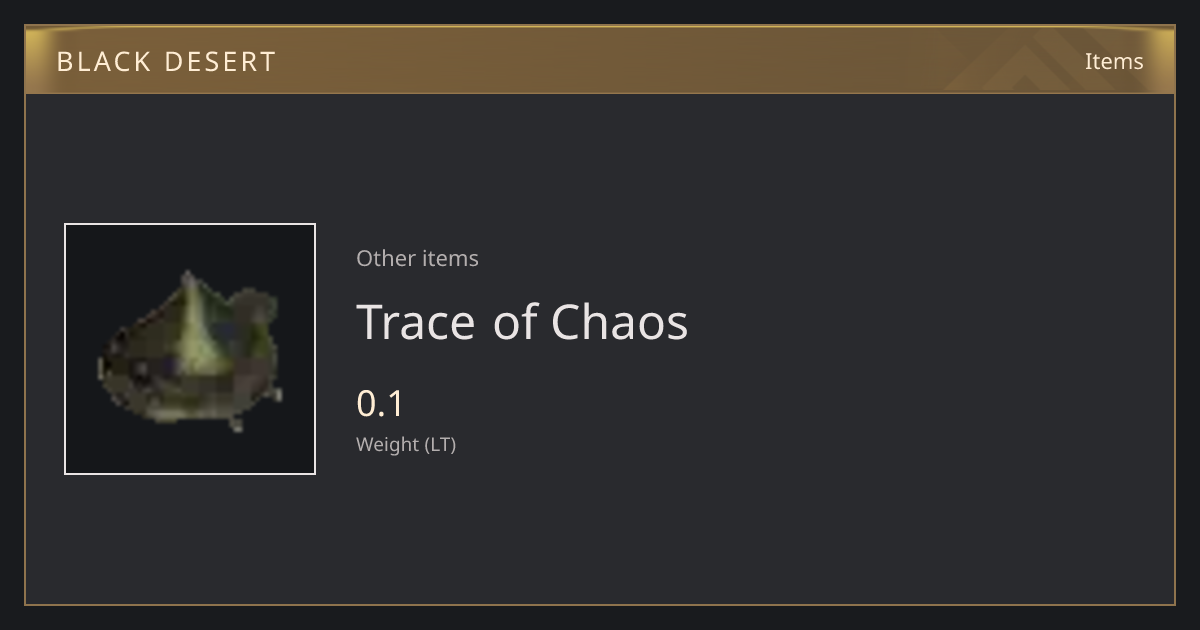Image resolution: width=1200 pixels, height=630 pixels.
Task: Click the Trace of Chaos item icon
Action: pos(190,349)
